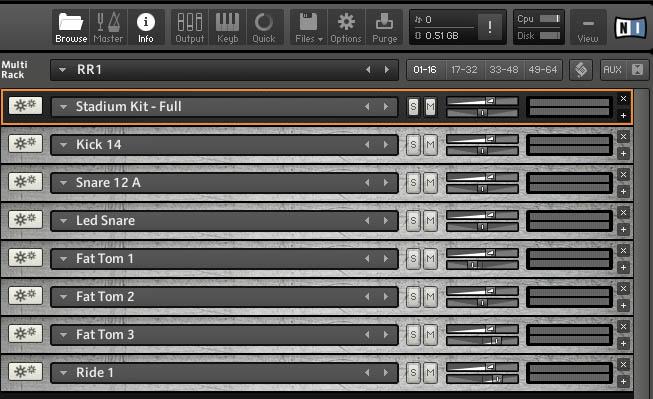Expand Fat Tom 1 with plus button
Image resolution: width=653 pixels, height=399 pixels.
(623, 267)
